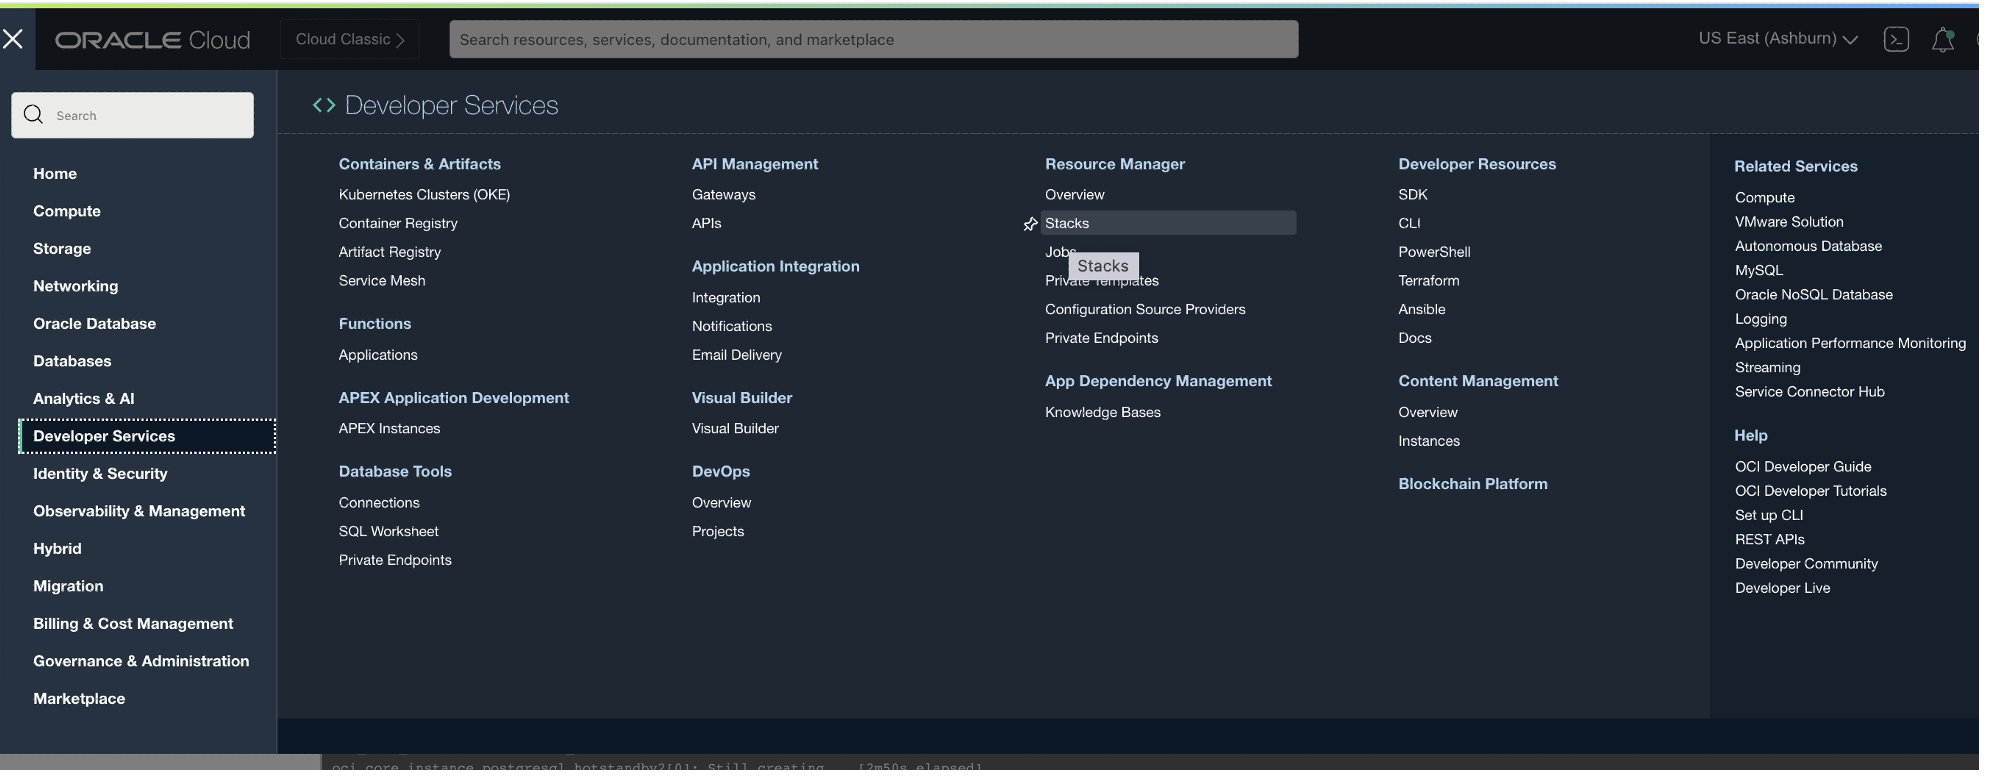Select Observability & Management in the menu
This screenshot has height=778, width=1998.
click(139, 511)
